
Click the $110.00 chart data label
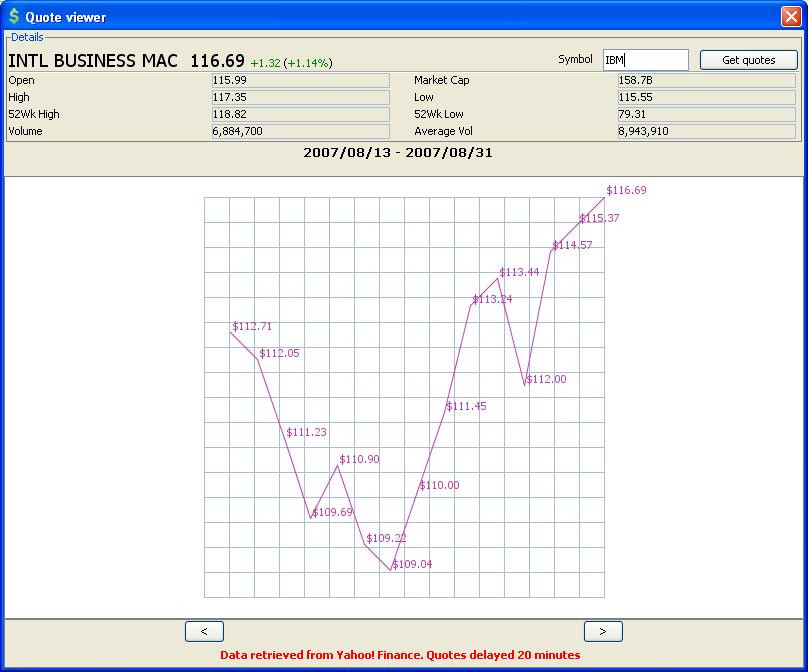click(439, 485)
